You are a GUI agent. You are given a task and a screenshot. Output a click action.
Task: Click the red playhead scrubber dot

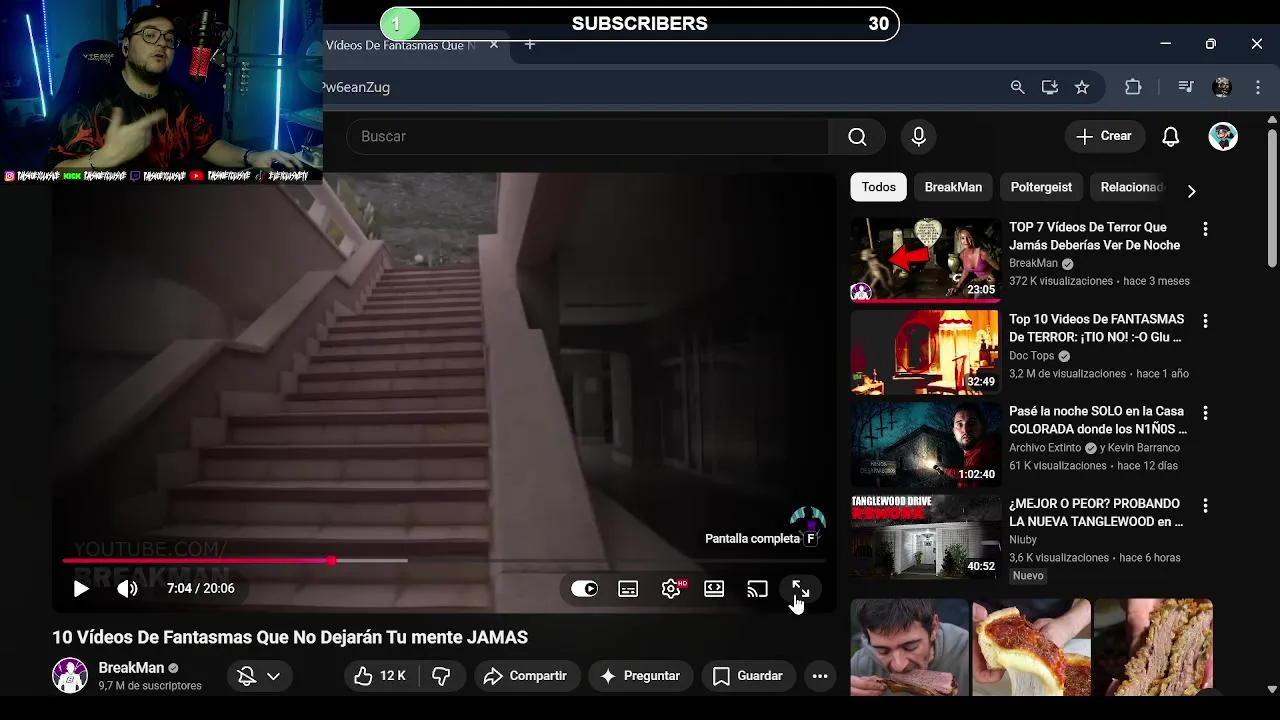[331, 561]
